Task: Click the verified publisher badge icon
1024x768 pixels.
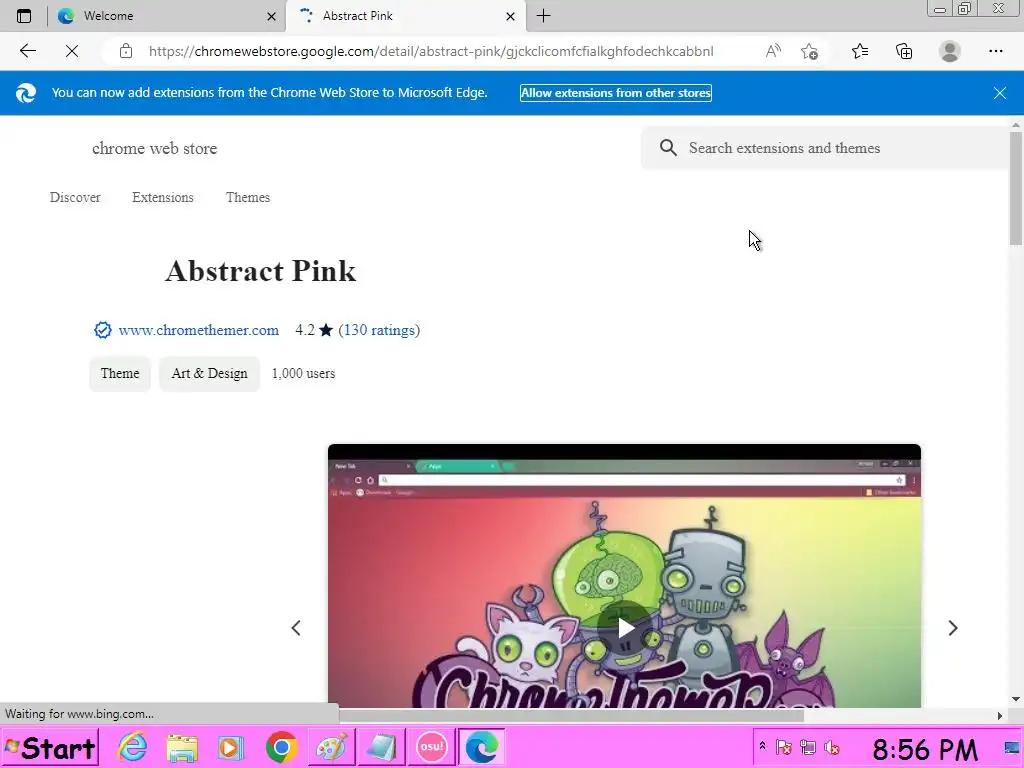Action: point(103,330)
